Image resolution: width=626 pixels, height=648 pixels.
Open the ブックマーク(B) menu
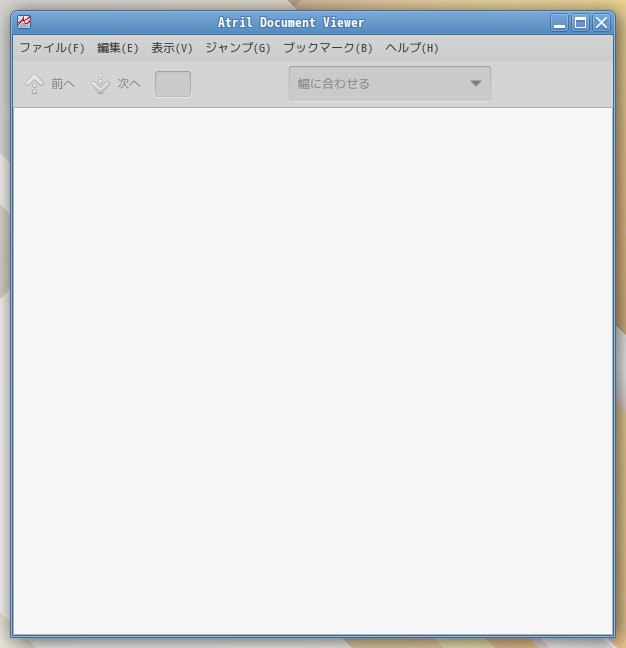328,48
